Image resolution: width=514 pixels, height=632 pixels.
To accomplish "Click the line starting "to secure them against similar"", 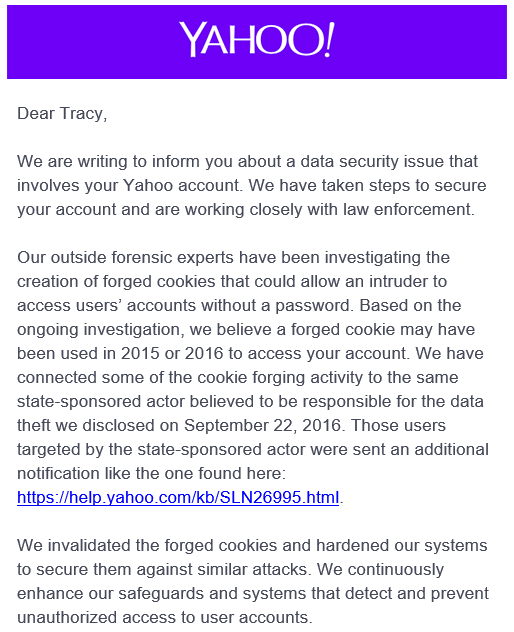I will tap(230, 570).
